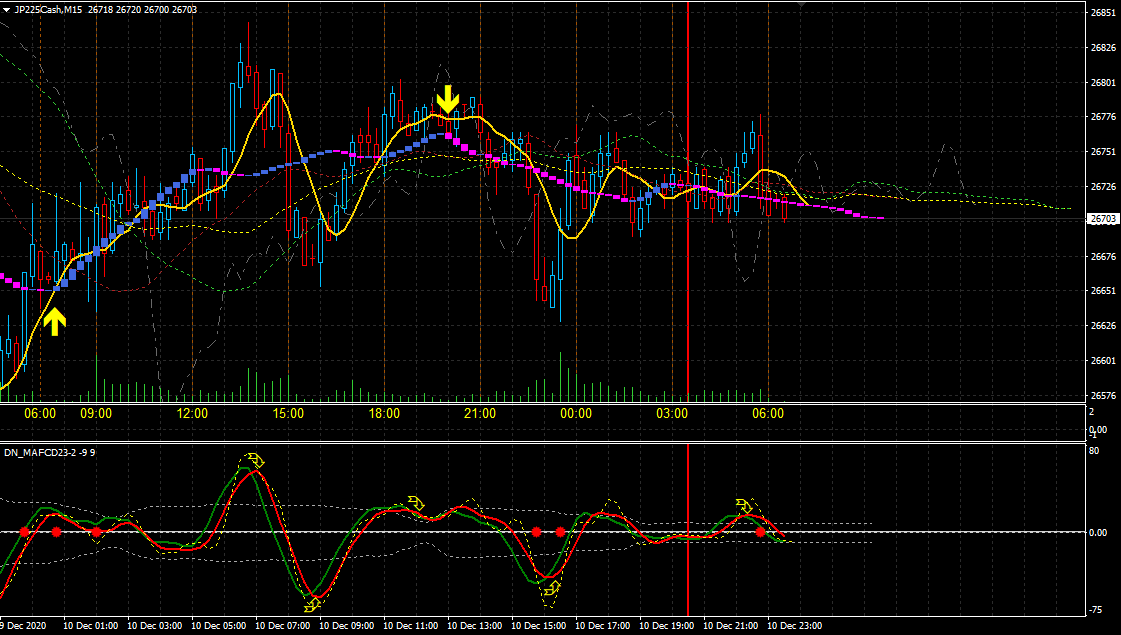1121x635 pixels.
Task: Click the 10 Dec 07:00 time axis label
Action: coord(282,626)
